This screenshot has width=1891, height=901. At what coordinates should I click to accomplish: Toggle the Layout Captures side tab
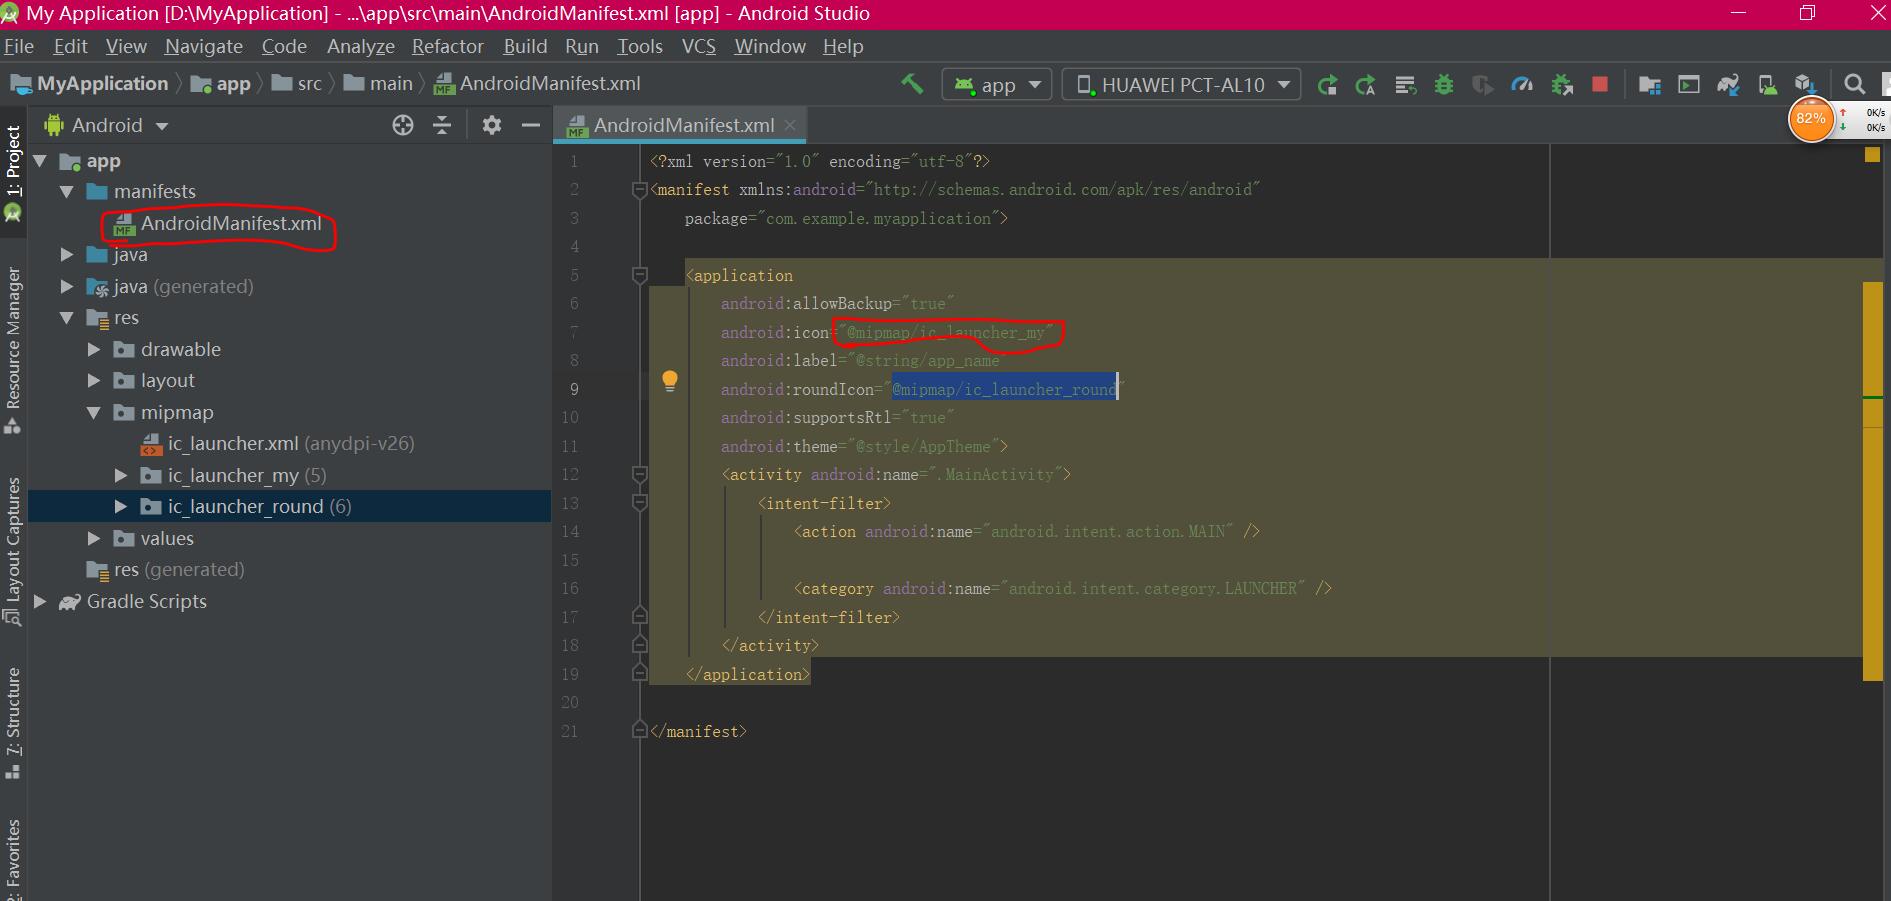point(13,550)
